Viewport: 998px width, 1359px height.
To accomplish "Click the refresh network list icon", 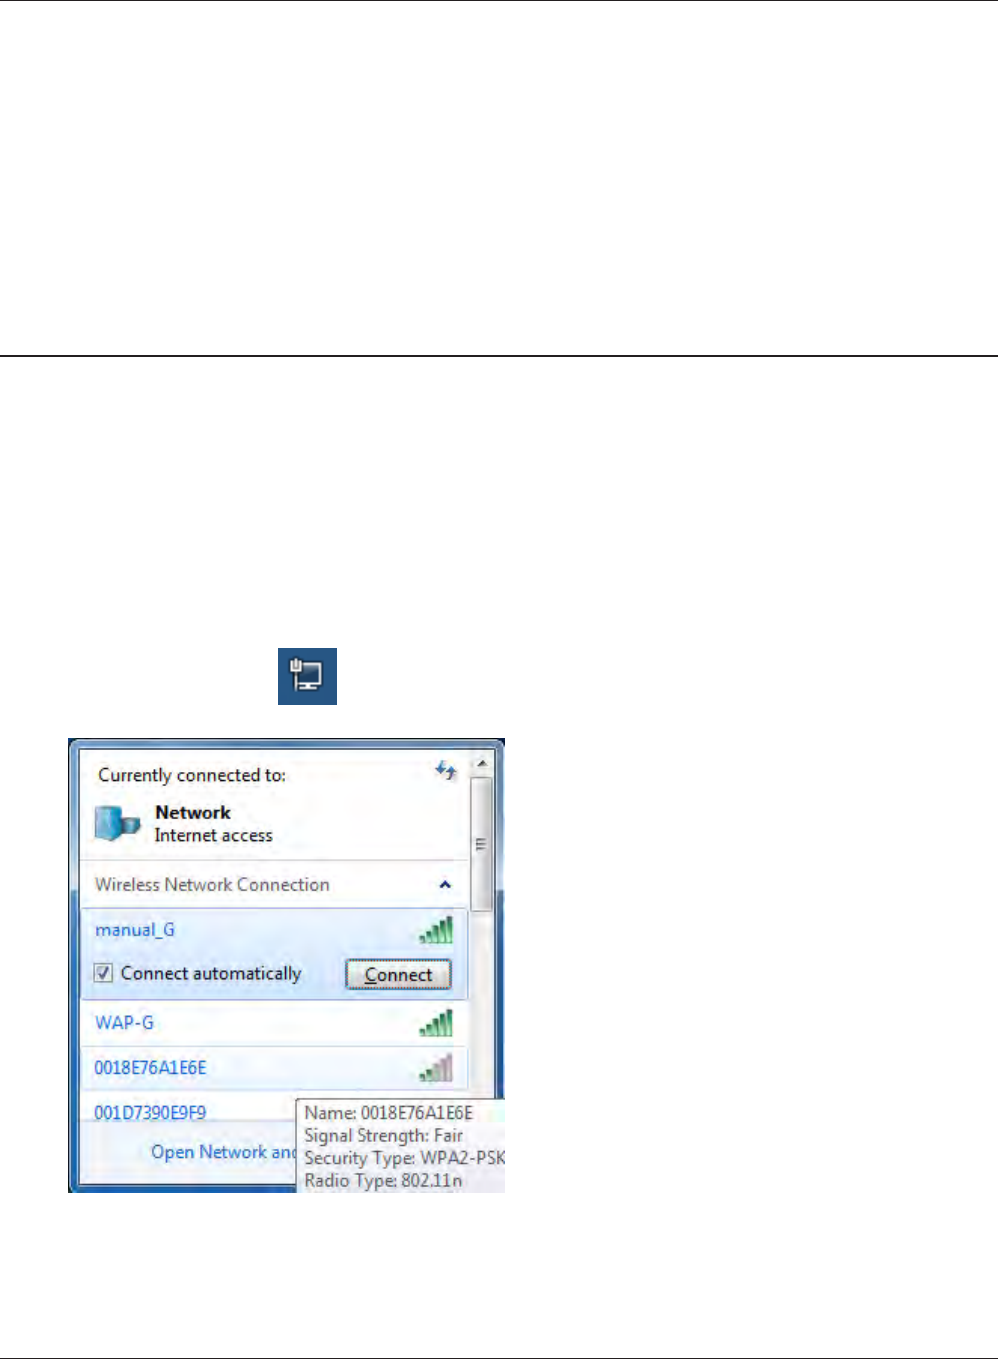I will pyautogui.click(x=446, y=770).
